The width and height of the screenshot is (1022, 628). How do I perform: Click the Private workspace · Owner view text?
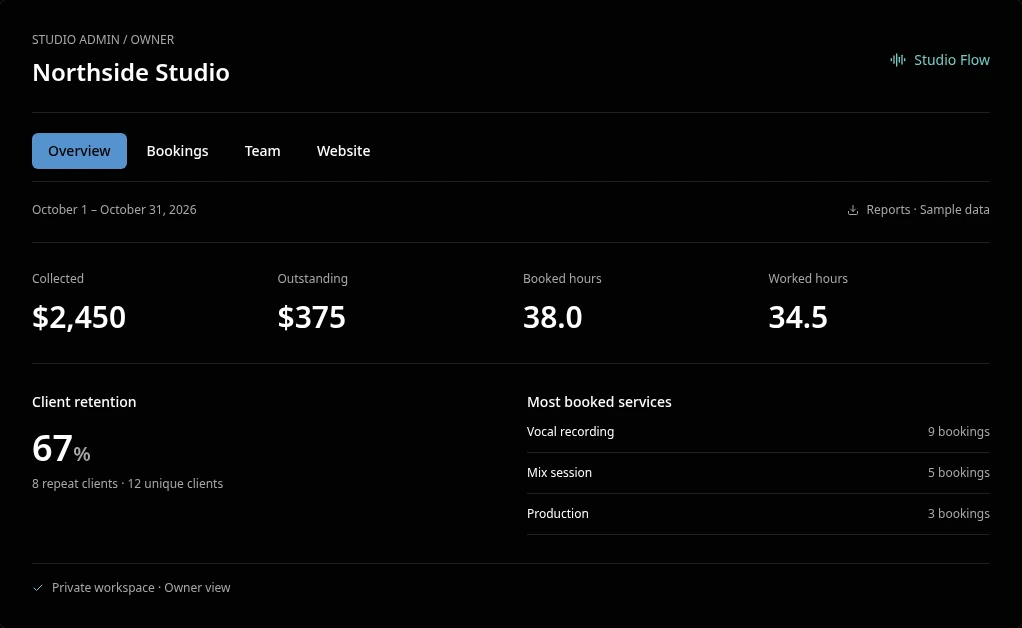tap(141, 588)
